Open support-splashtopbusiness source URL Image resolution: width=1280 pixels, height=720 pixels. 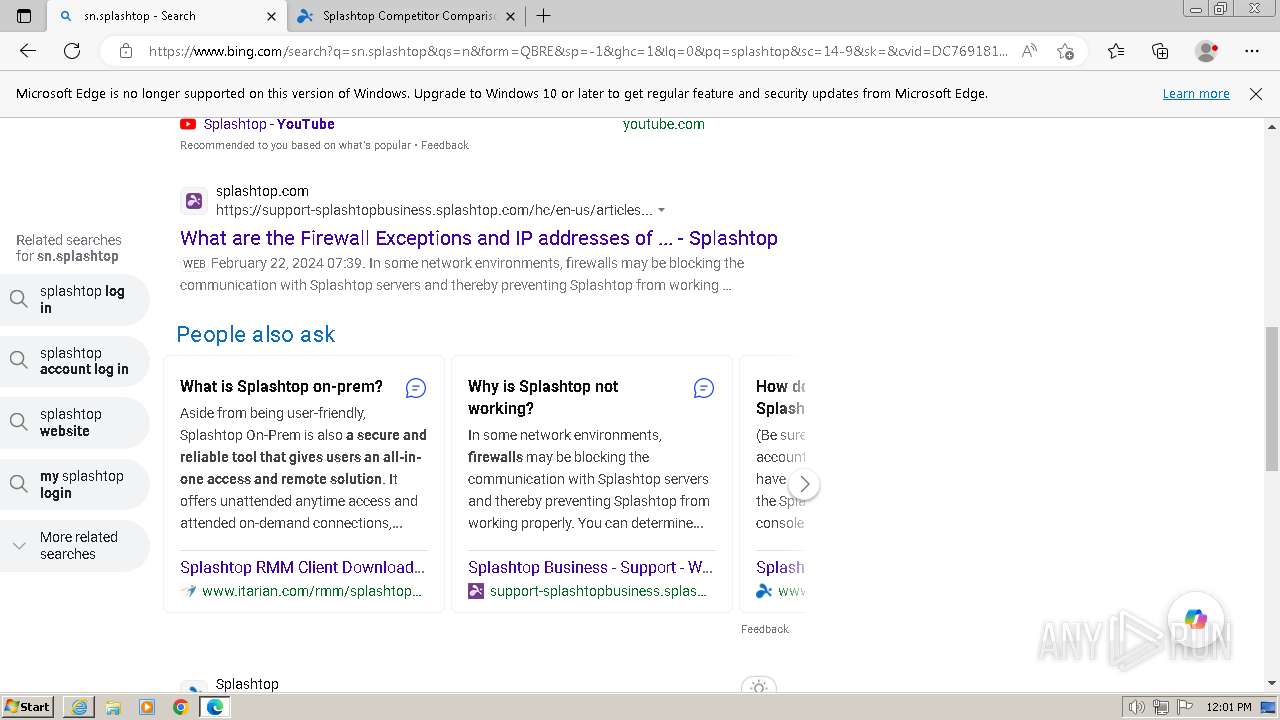pos(598,591)
